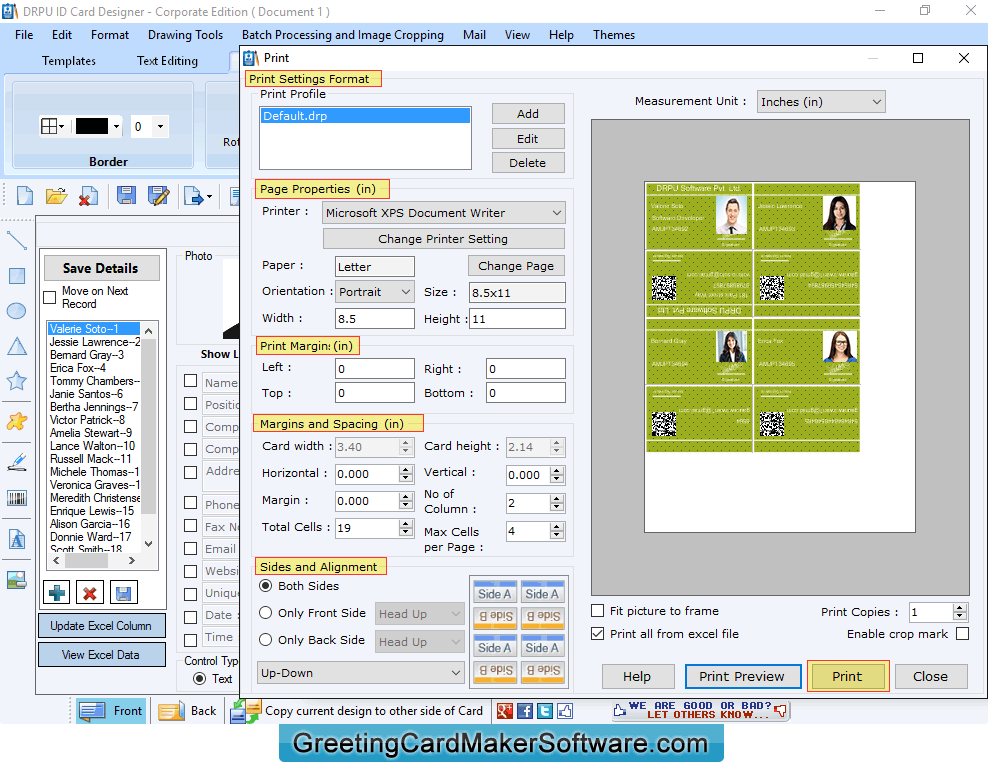Image resolution: width=988 pixels, height=762 pixels.
Task: Click the thumbs-up like icon
Action: coord(565,711)
